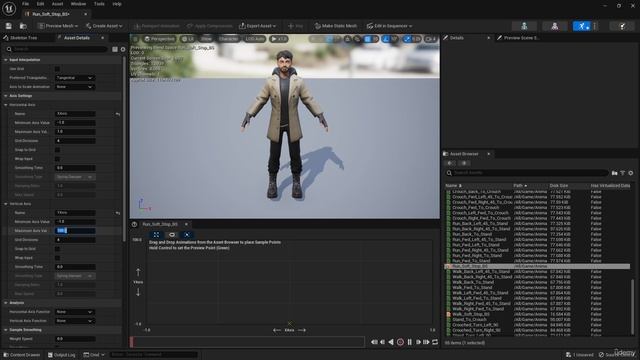Open Horizontal Axis Function dropdown
Screen dimensions: 640x360
[75, 312]
